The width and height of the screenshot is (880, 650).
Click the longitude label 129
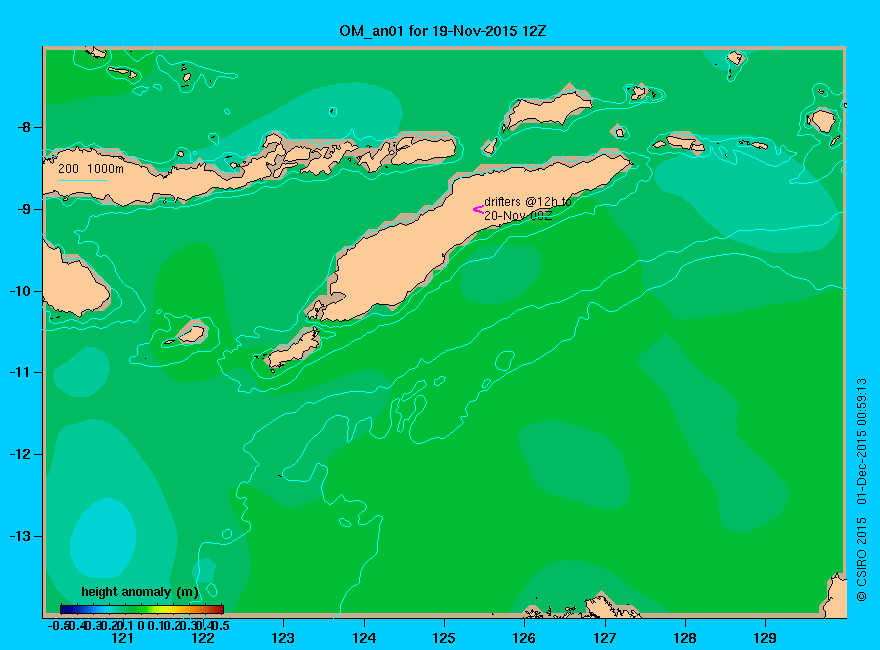pos(765,638)
